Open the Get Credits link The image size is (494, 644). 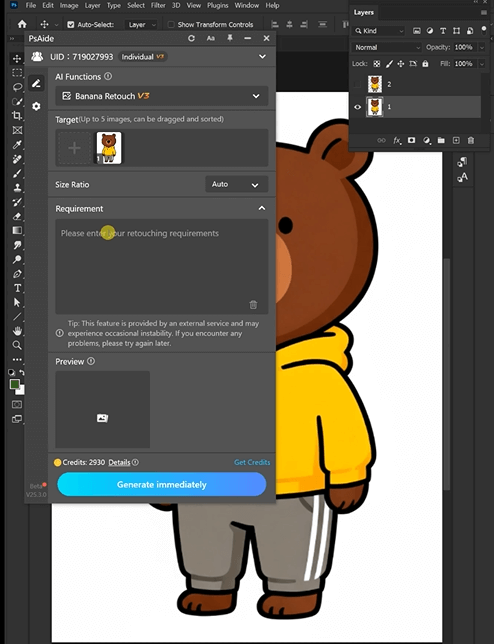(x=252, y=462)
